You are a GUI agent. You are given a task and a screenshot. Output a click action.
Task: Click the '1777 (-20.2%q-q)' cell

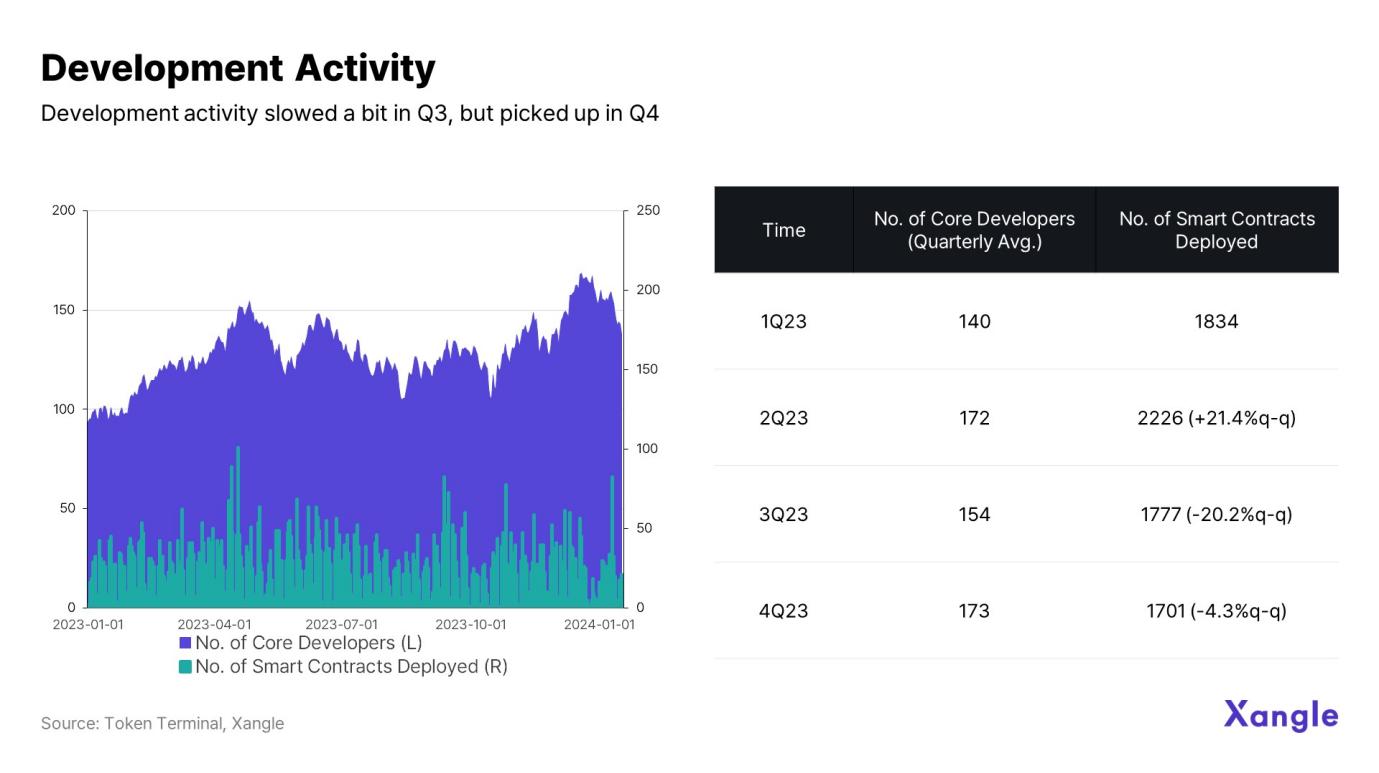pyautogui.click(x=1216, y=514)
